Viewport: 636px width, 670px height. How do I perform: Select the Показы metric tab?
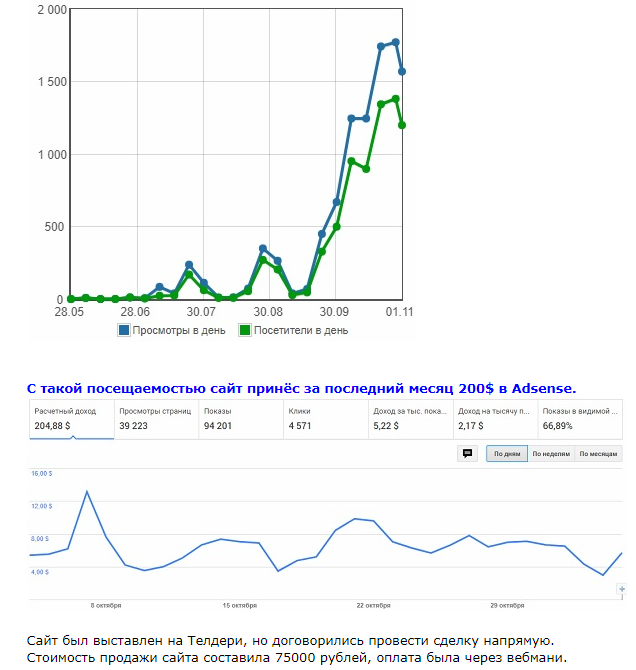(239, 418)
